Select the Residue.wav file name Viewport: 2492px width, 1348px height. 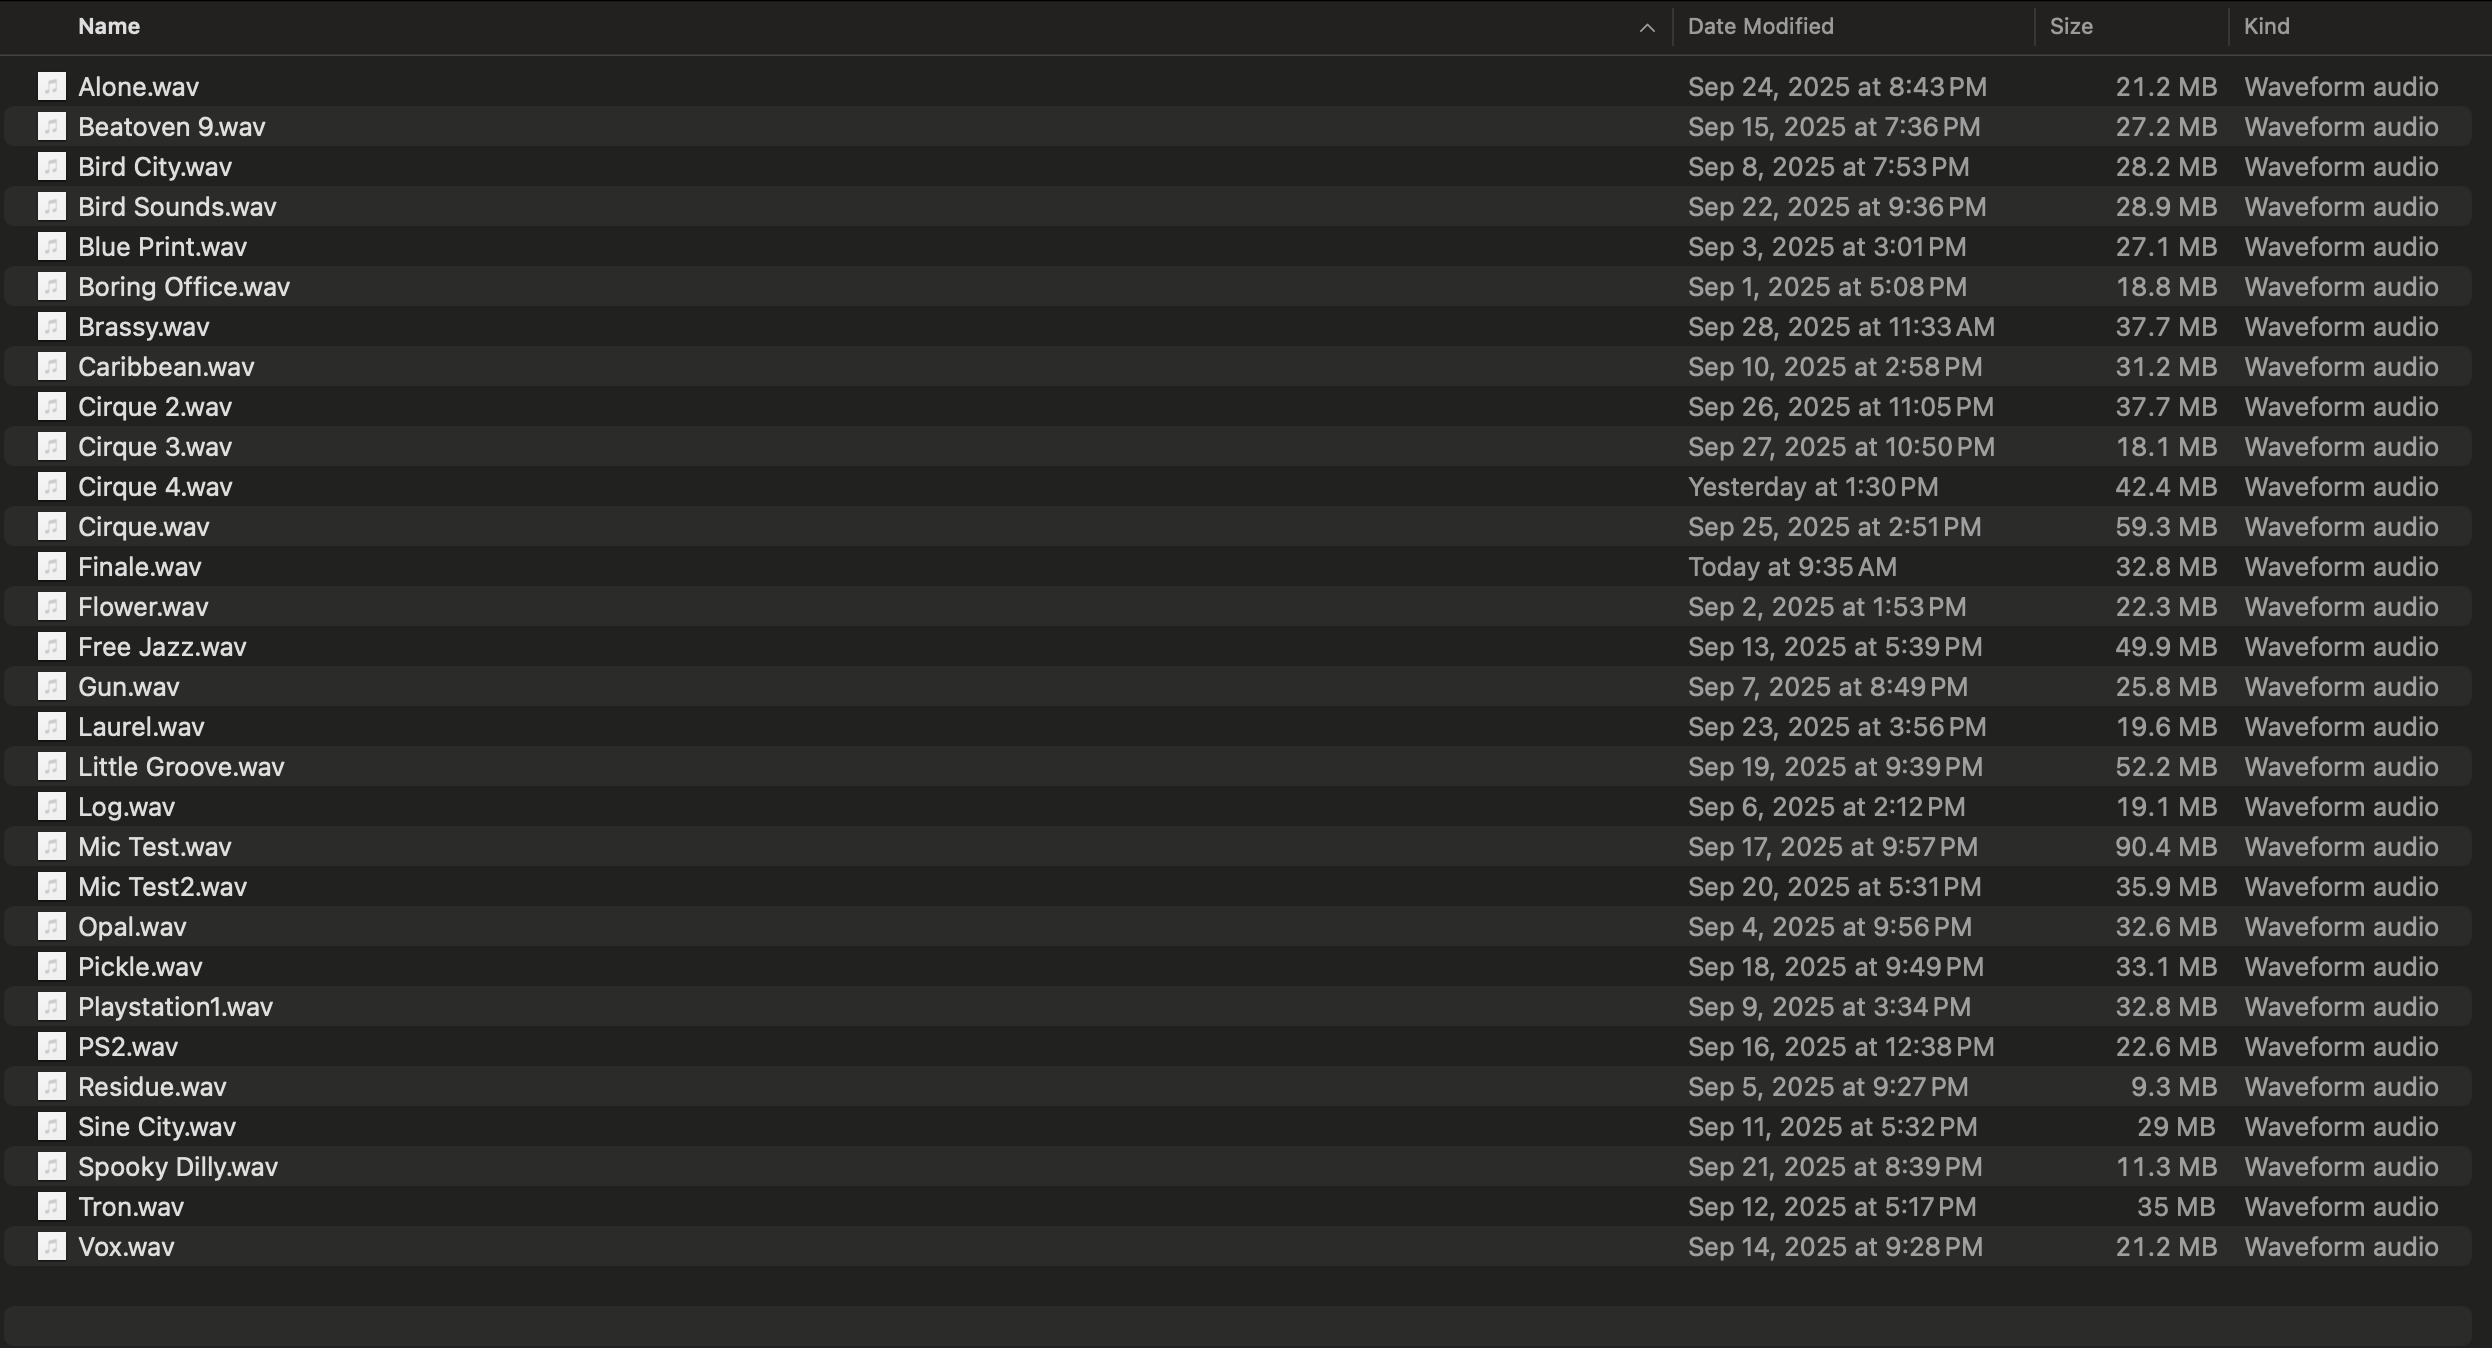[152, 1087]
